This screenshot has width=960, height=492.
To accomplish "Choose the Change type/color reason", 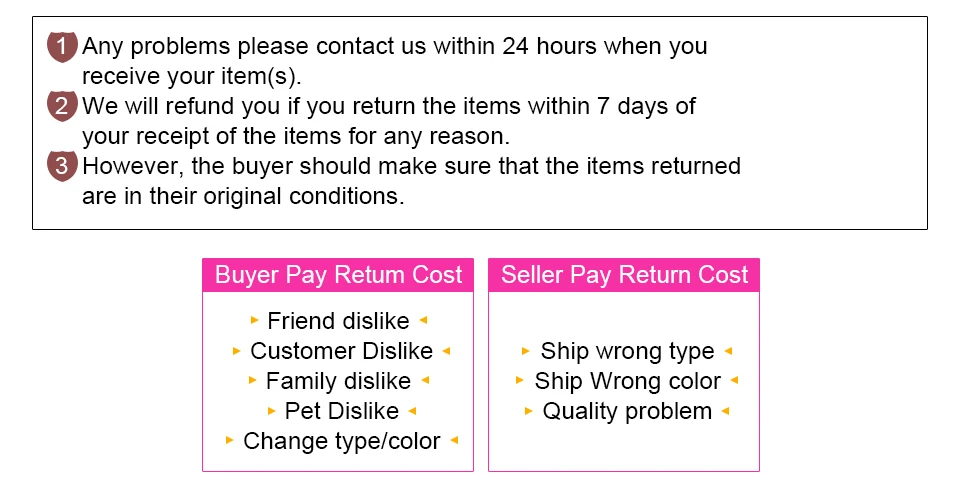I will pyautogui.click(x=342, y=441).
